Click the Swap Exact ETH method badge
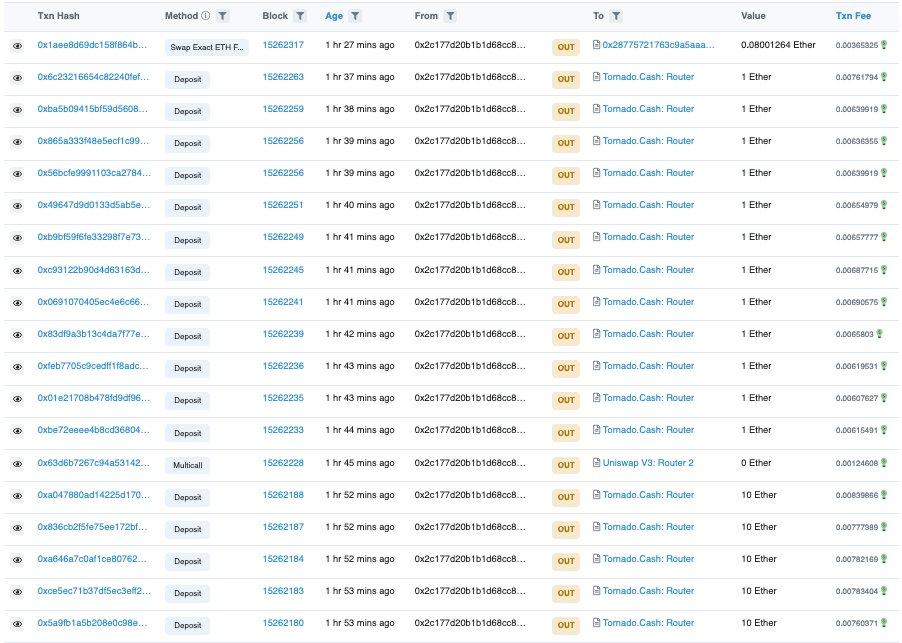The image size is (902, 643). click(207, 47)
